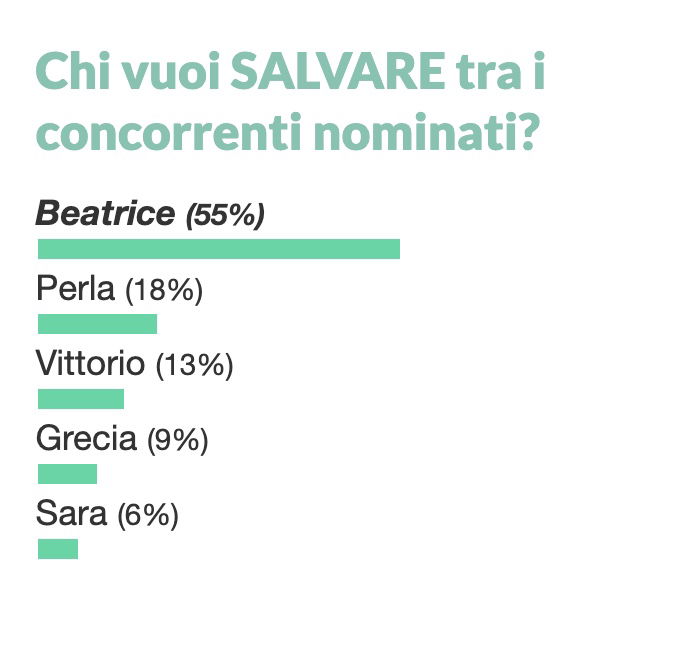Click Perla's green result bar
The height and width of the screenshot is (648, 700).
(x=97, y=324)
